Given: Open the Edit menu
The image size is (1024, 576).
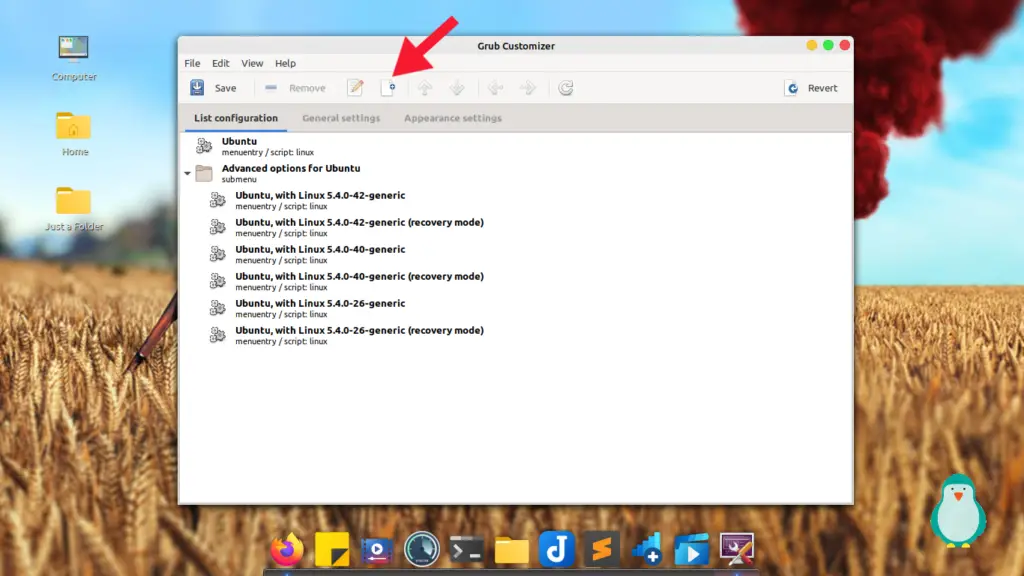Looking at the screenshot, I should [x=221, y=63].
